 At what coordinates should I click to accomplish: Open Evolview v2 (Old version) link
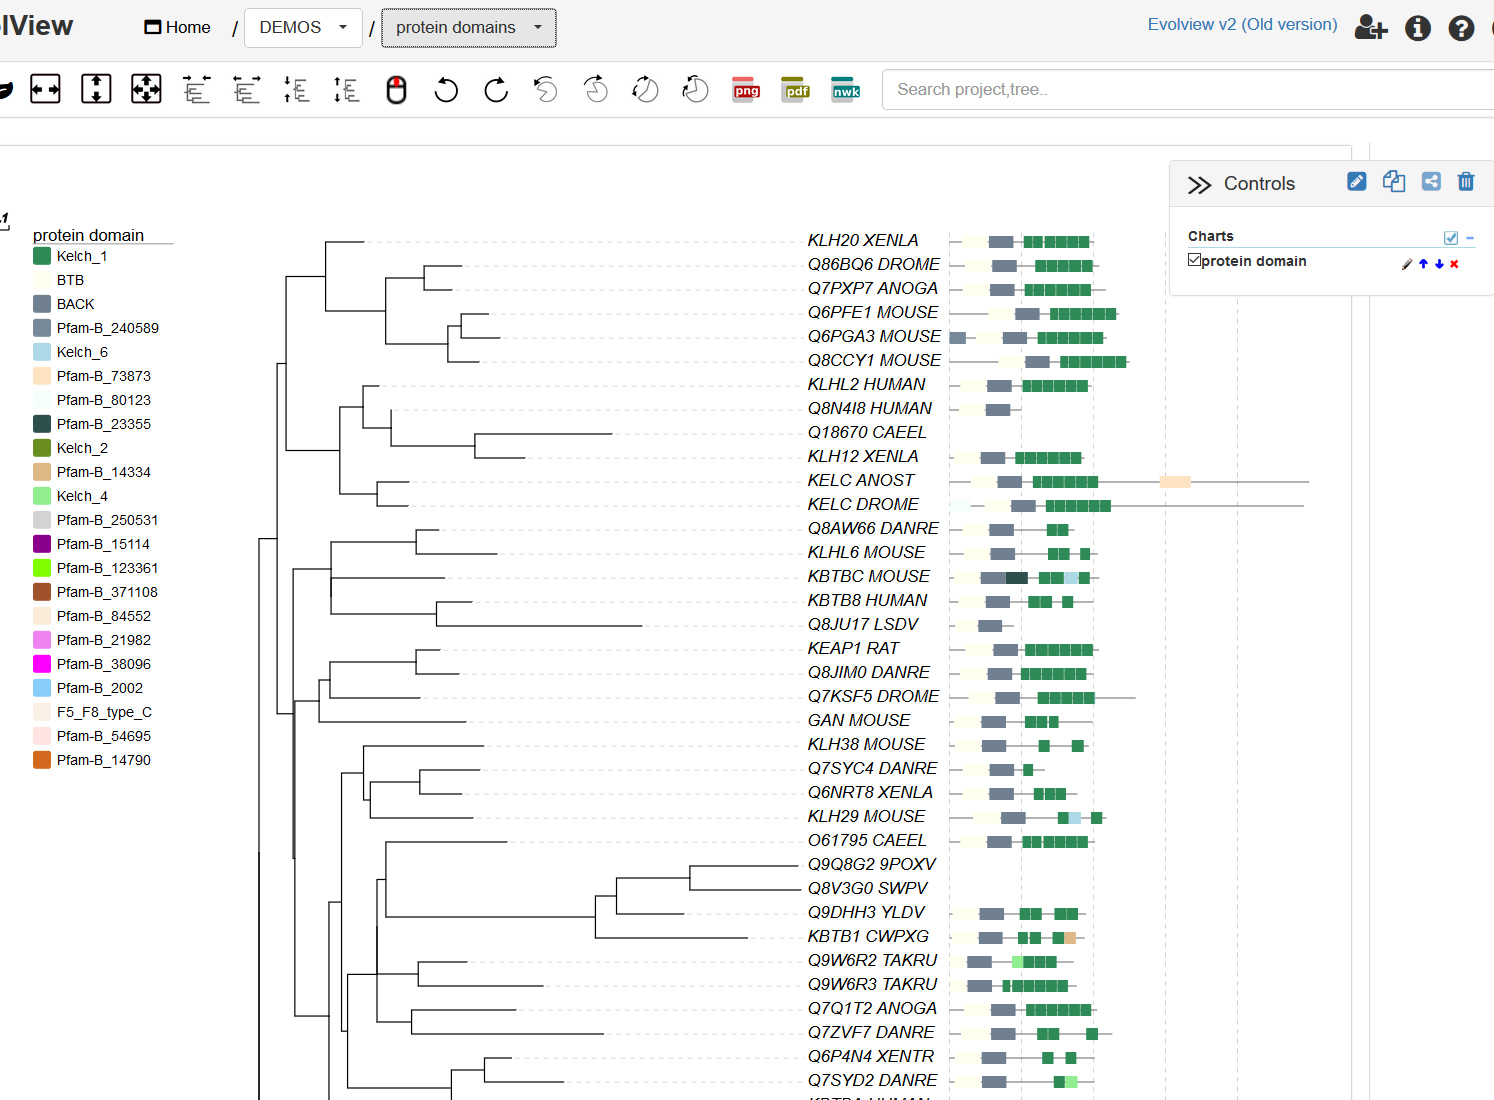pyautogui.click(x=1242, y=25)
